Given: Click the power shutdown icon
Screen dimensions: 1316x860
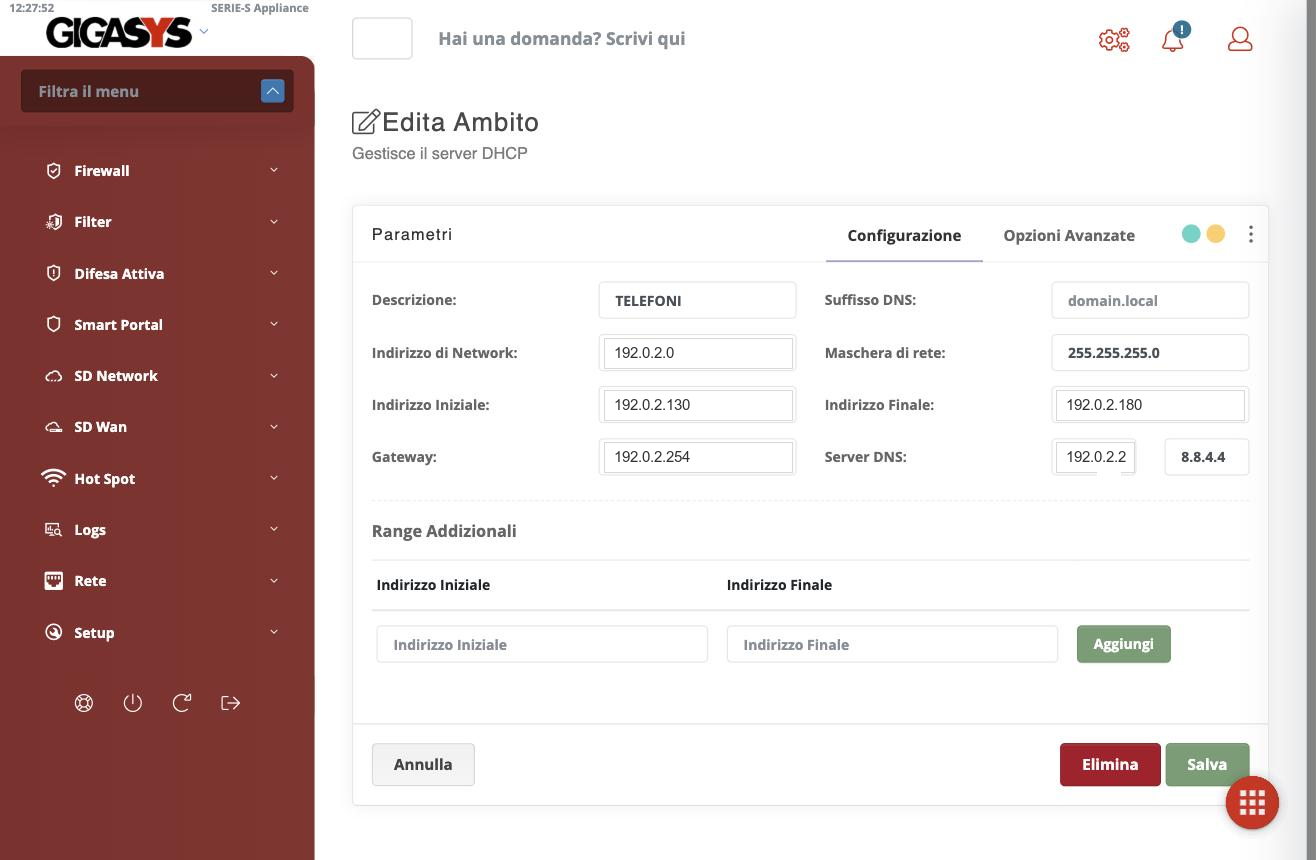Looking at the screenshot, I should [x=133, y=703].
